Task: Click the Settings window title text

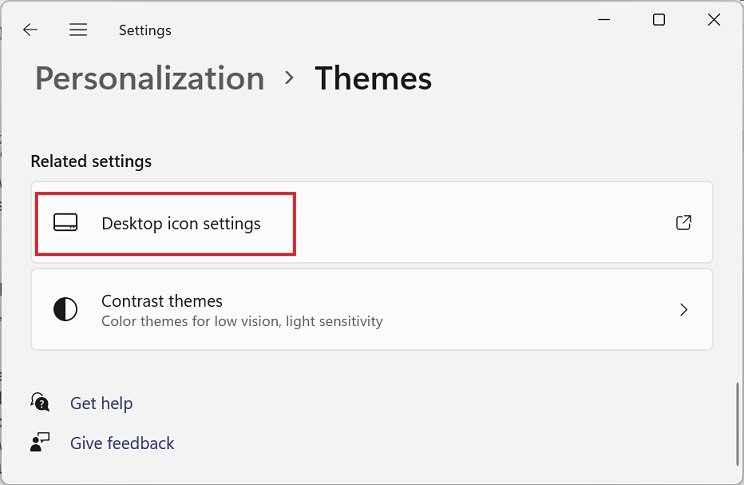Action: [145, 30]
